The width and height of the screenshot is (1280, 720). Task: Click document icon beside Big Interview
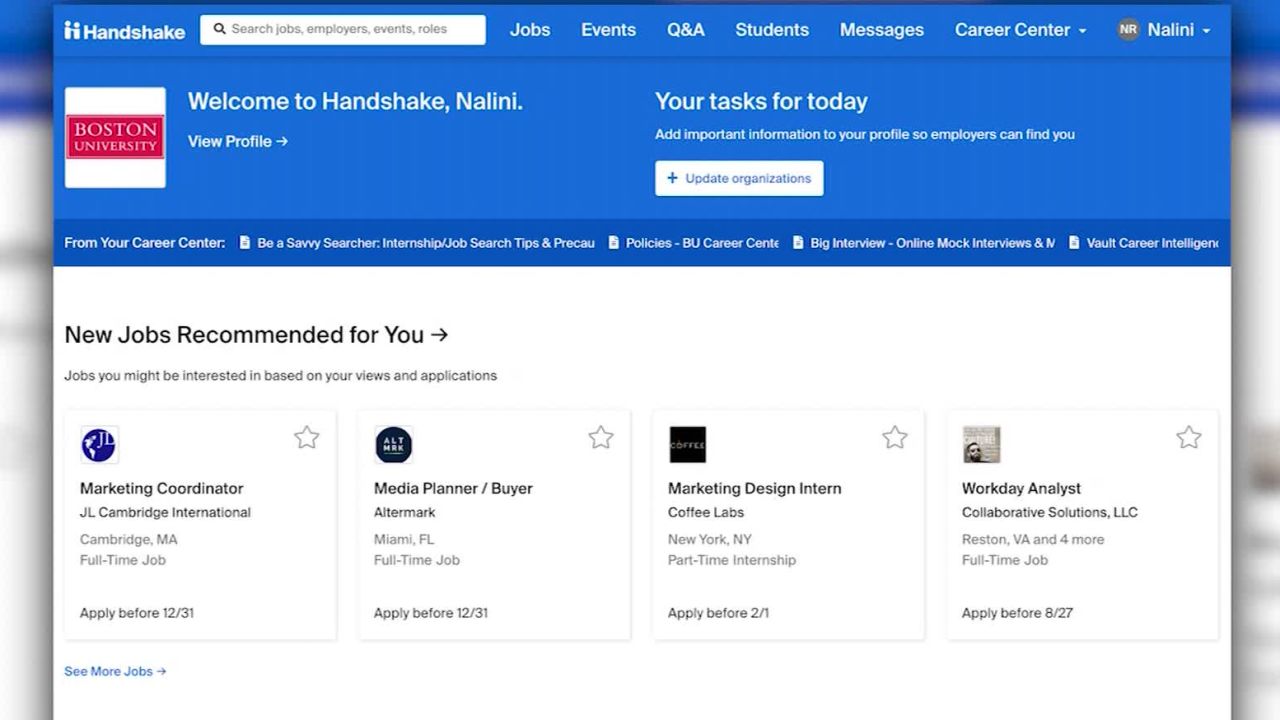798,243
